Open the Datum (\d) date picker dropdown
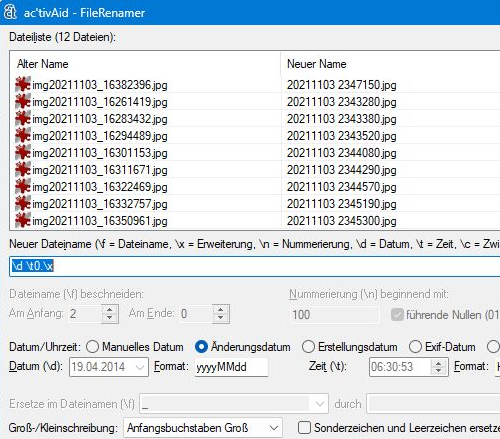Screen dimensions: 500x439 click(140, 367)
